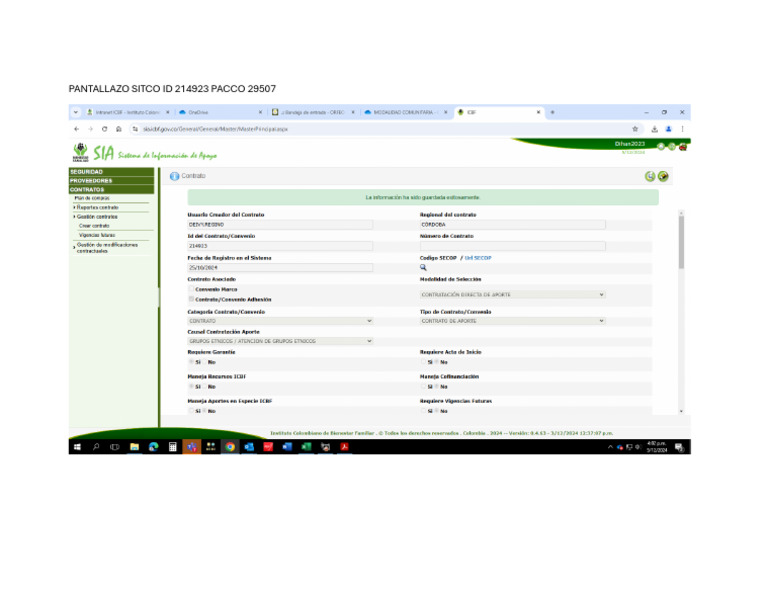Image resolution: width=768 pixels, height=594 pixels.
Task: Reload the page with browser refresh icon
Action: click(x=106, y=129)
